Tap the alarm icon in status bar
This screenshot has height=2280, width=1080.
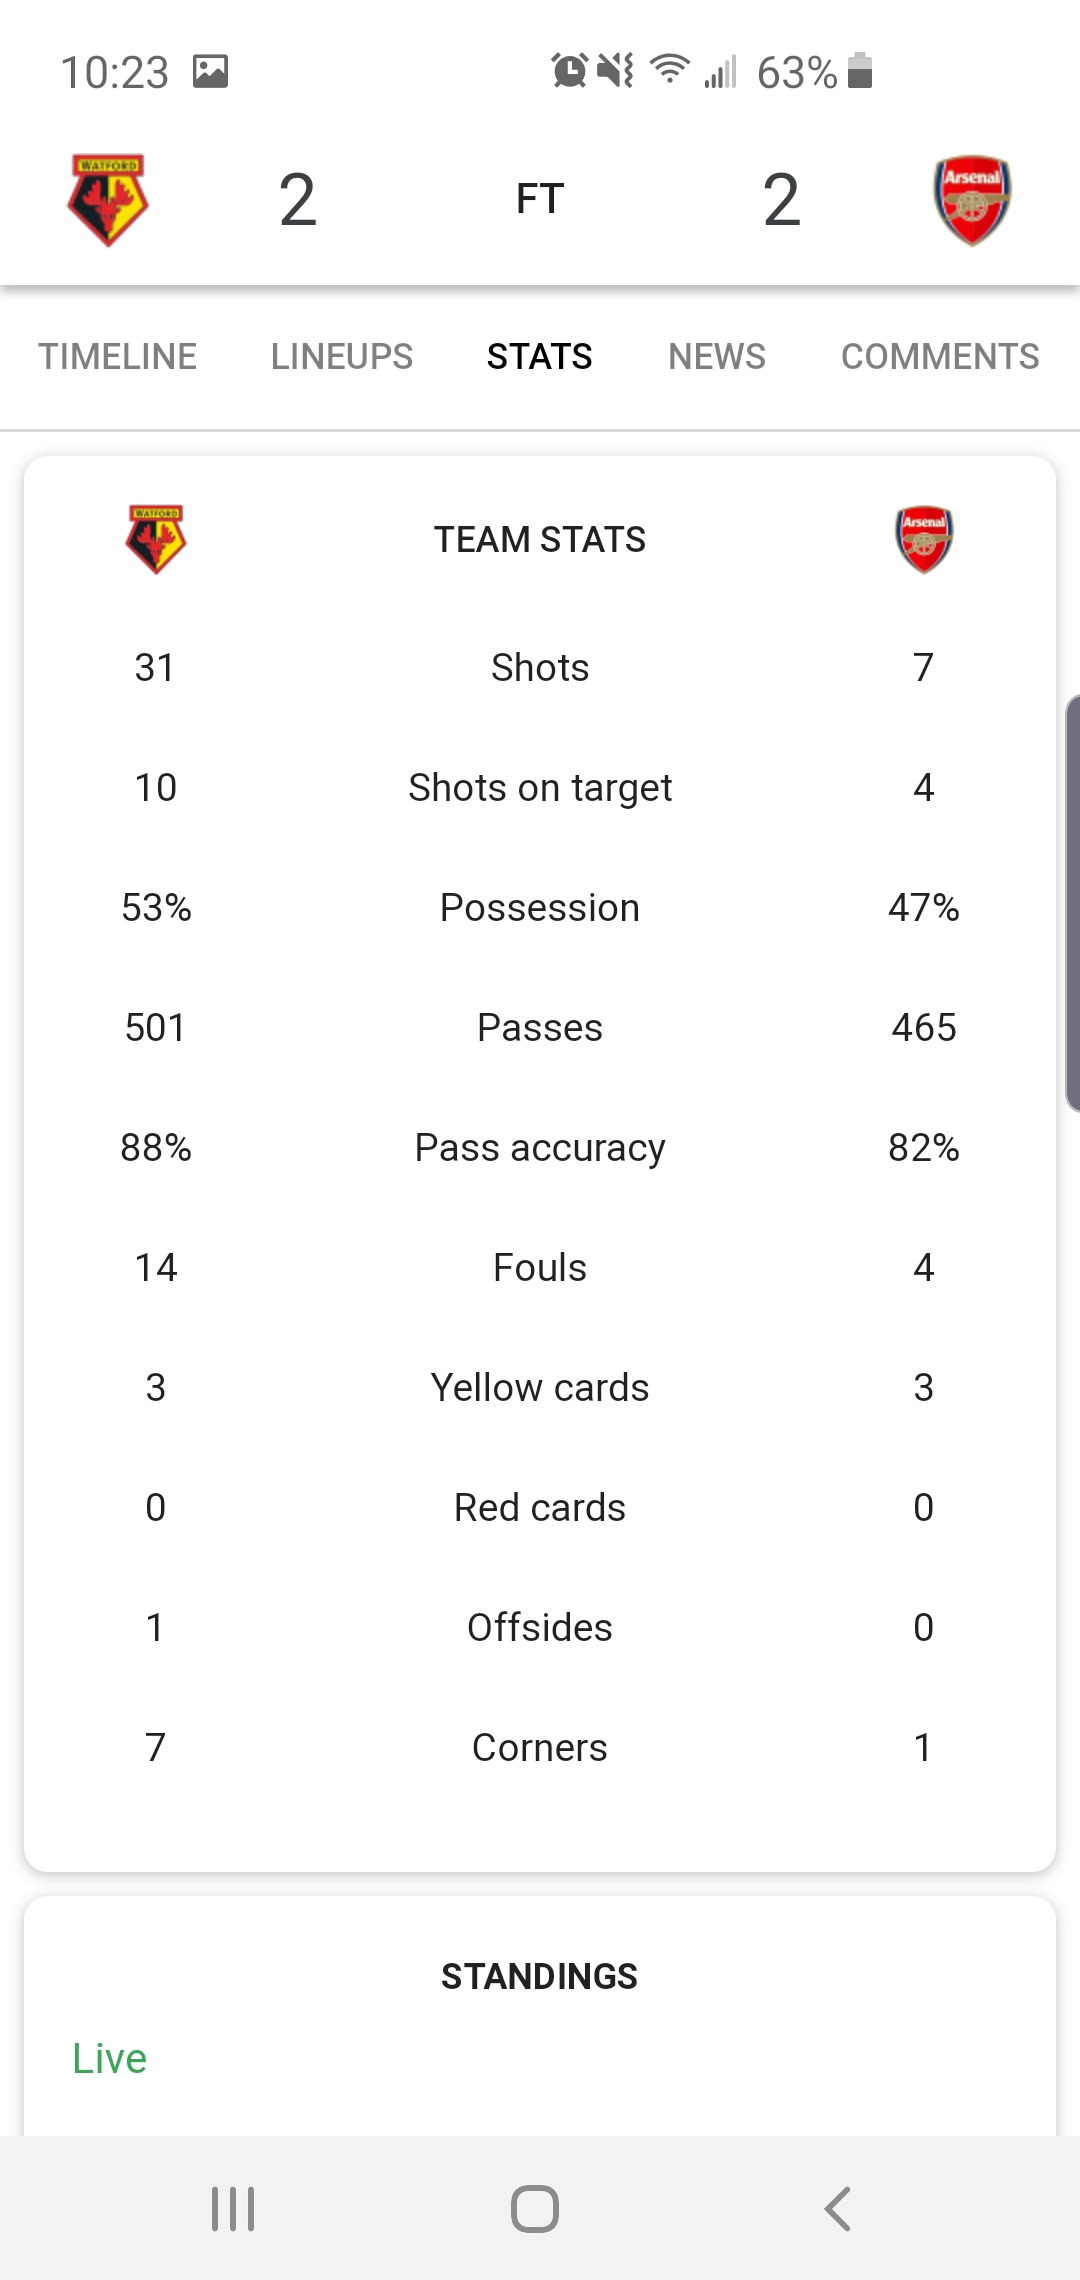570,71
